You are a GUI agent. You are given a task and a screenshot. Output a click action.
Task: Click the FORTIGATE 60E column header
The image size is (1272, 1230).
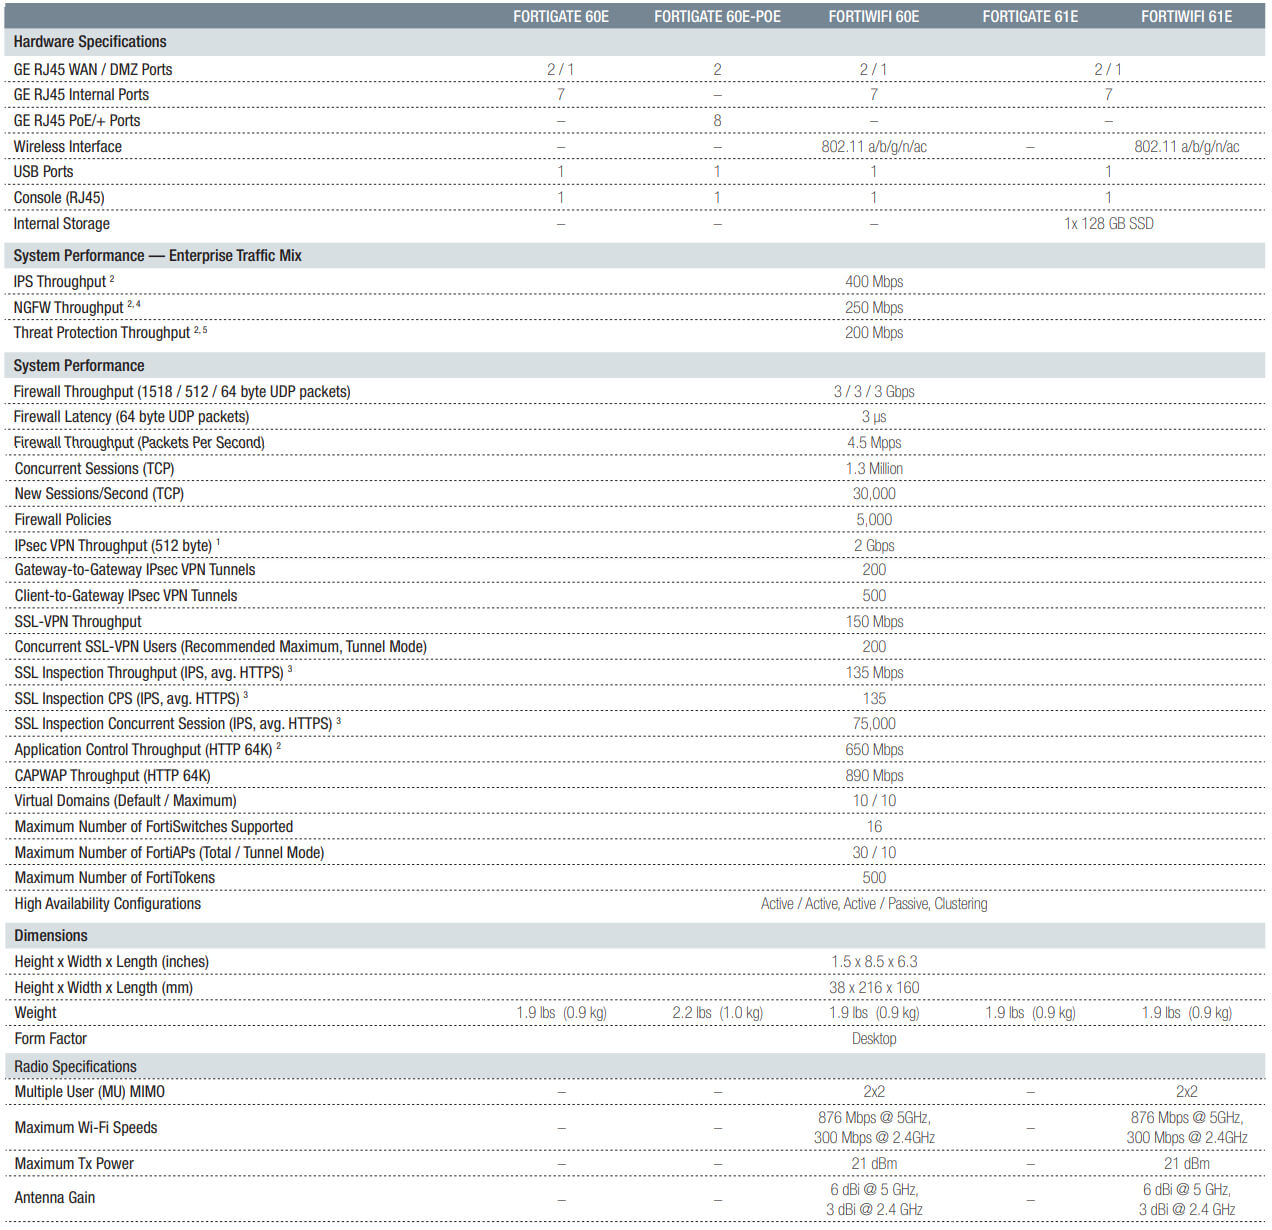560,16
